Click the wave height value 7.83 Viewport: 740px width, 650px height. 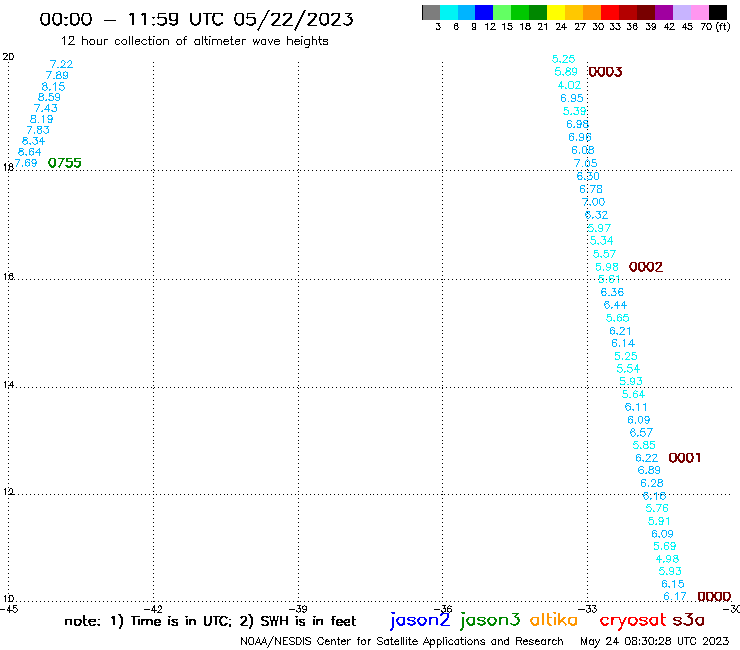click(38, 130)
